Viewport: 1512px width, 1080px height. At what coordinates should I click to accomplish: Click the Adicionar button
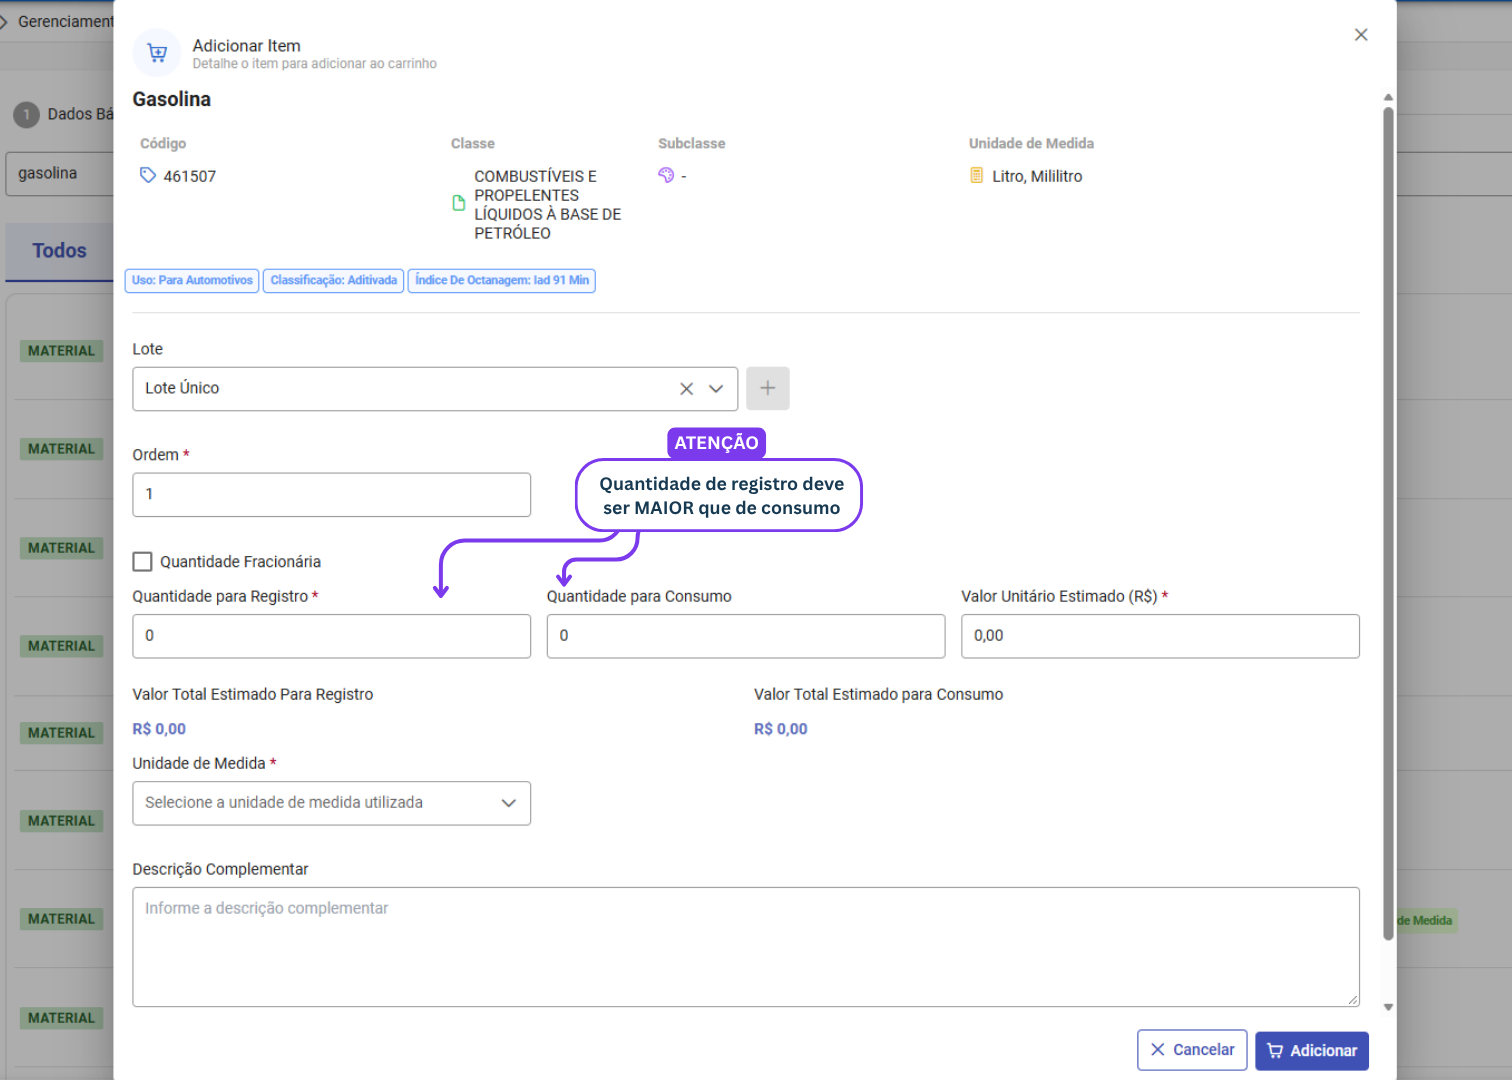pyautogui.click(x=1312, y=1050)
